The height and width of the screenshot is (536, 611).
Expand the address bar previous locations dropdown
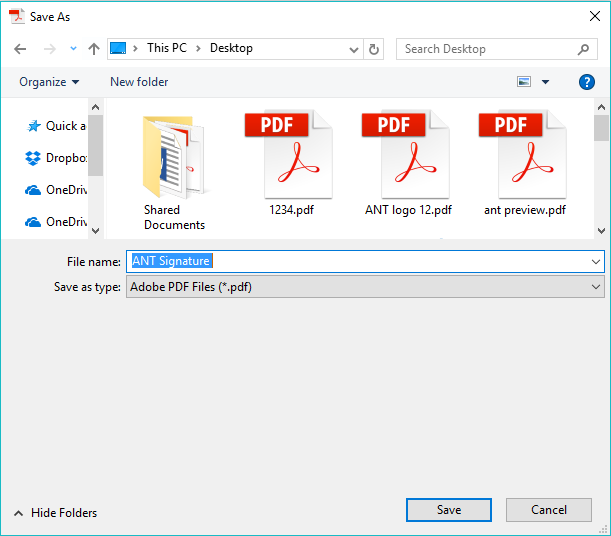pyautogui.click(x=354, y=48)
